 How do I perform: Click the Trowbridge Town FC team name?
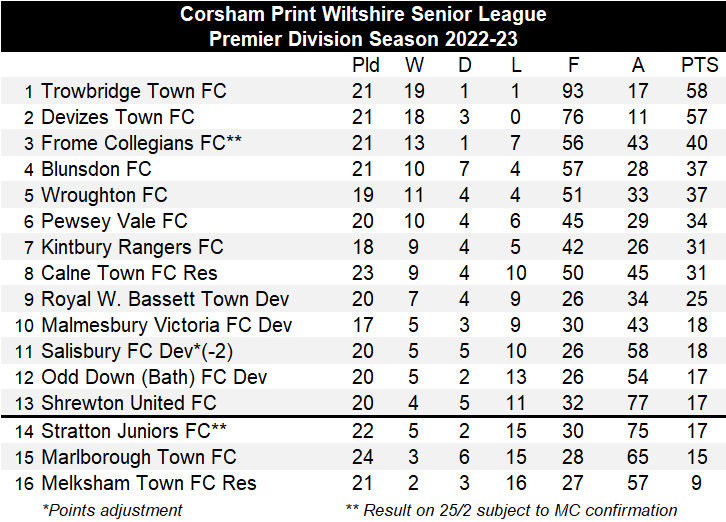click(x=133, y=91)
